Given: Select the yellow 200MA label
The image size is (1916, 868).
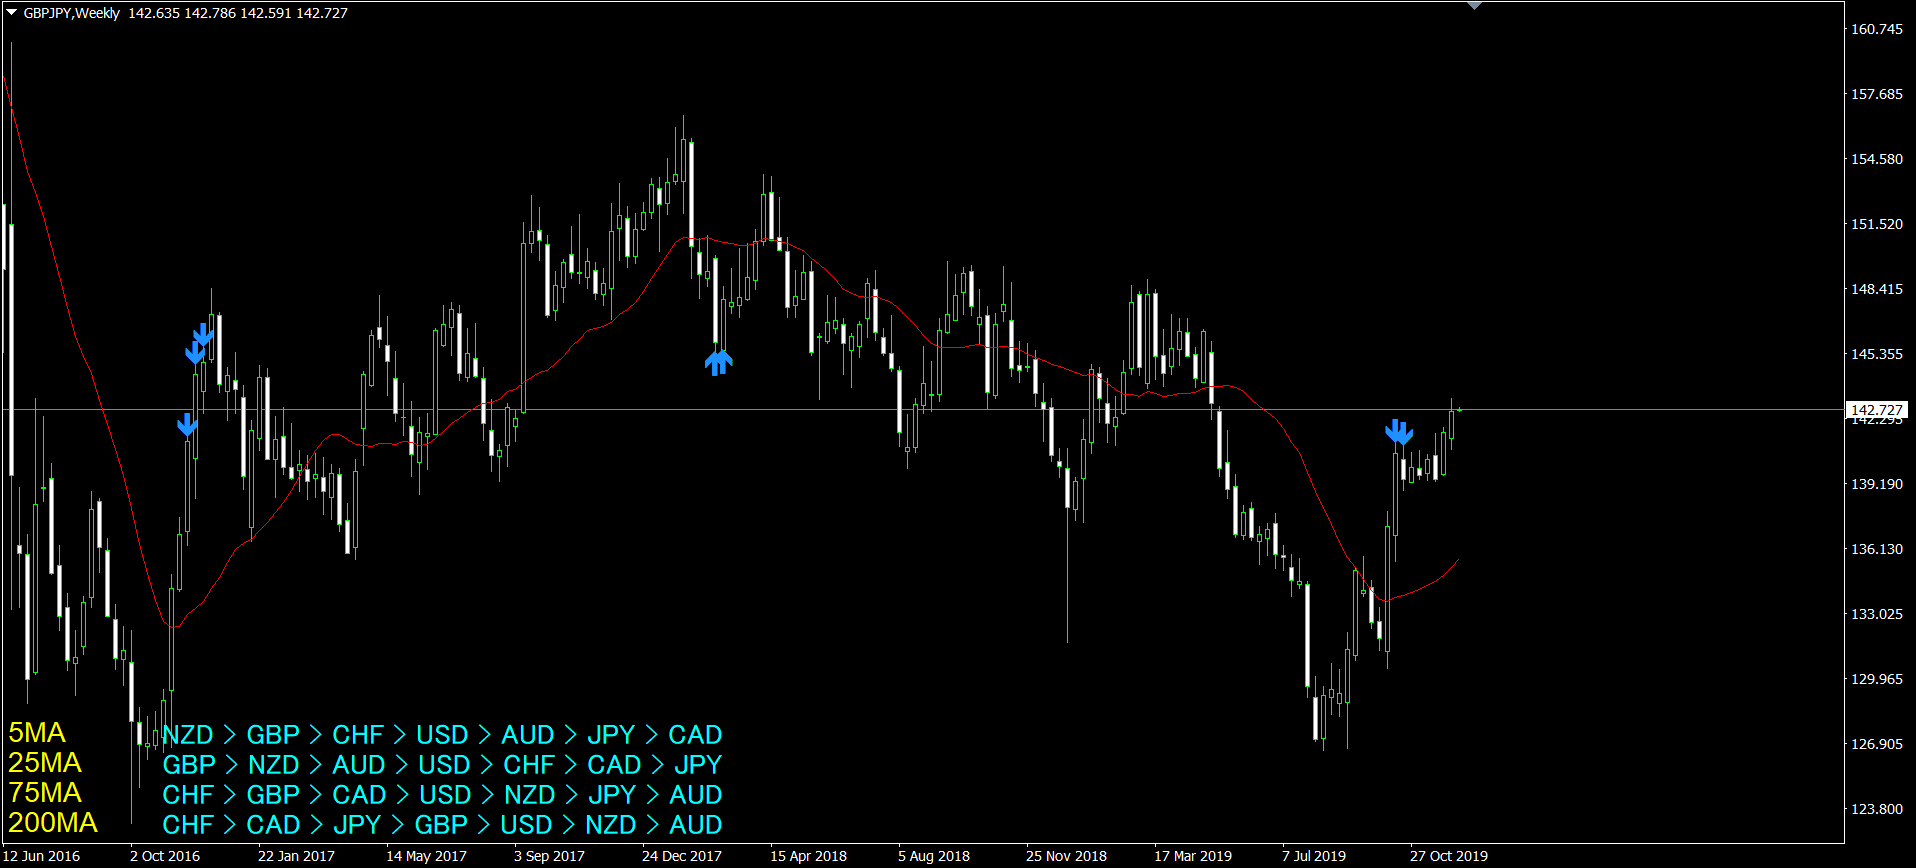Looking at the screenshot, I should click(53, 823).
